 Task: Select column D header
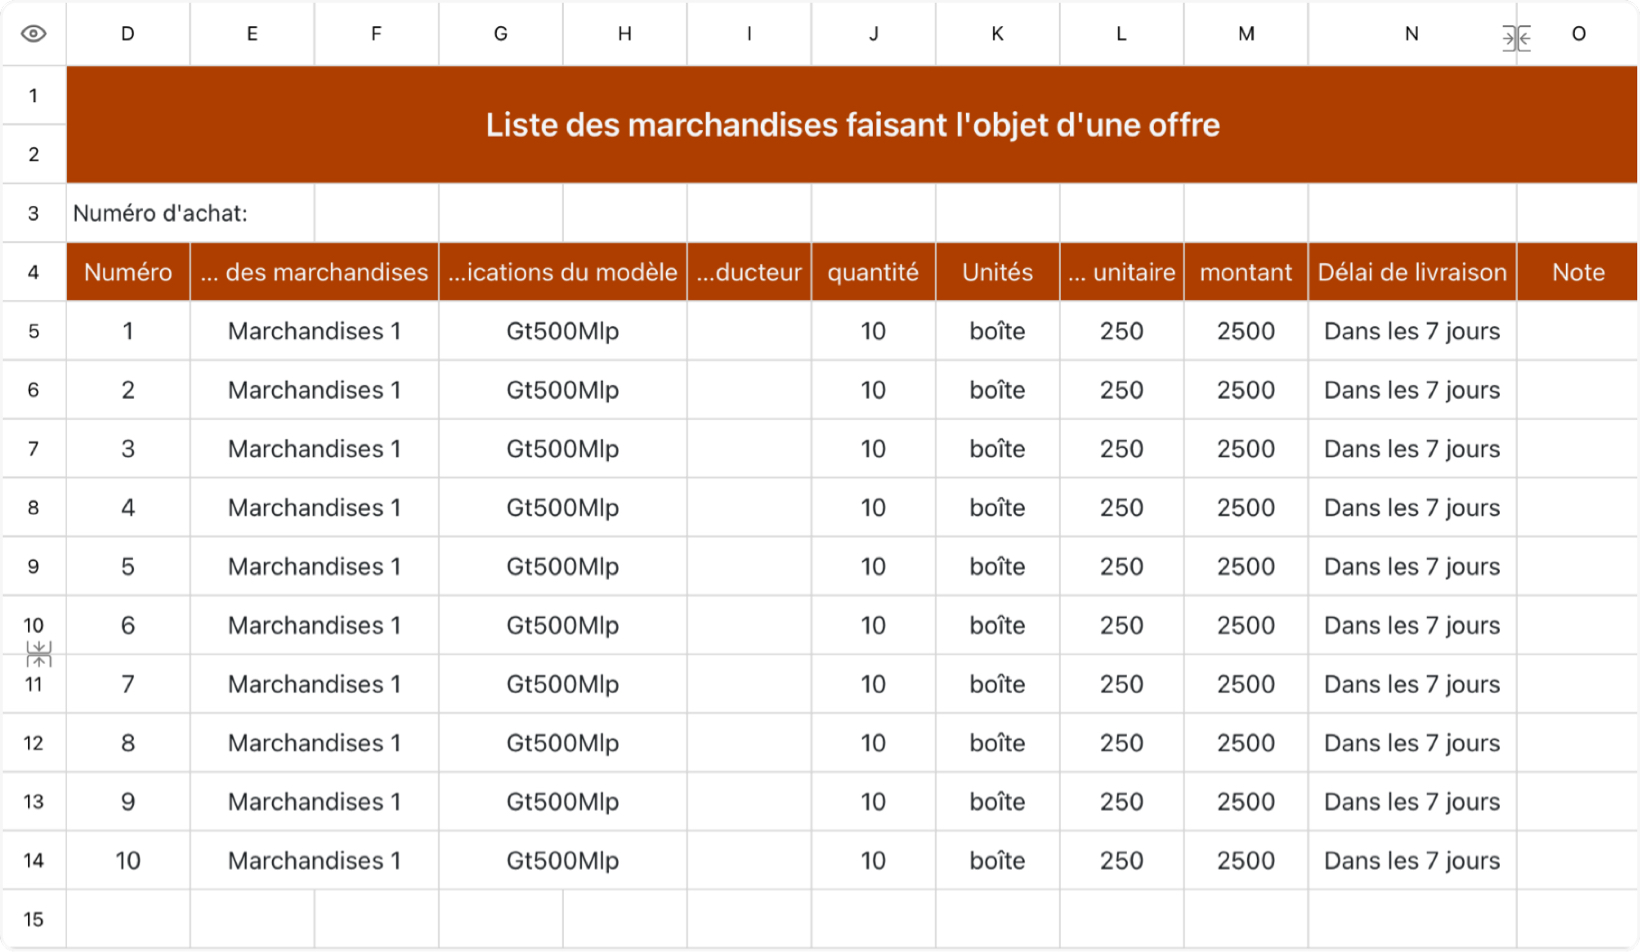point(128,34)
